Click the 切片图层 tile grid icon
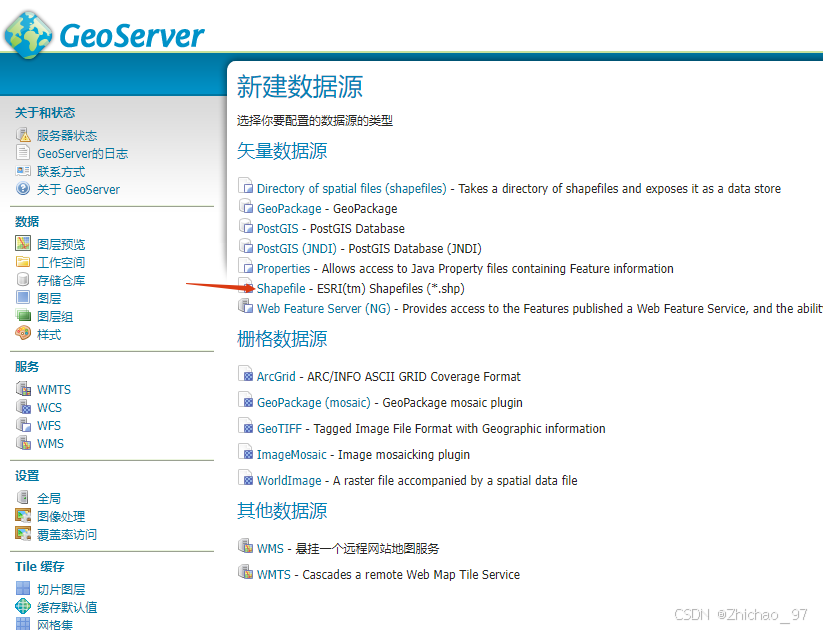823x630 pixels. [23, 588]
